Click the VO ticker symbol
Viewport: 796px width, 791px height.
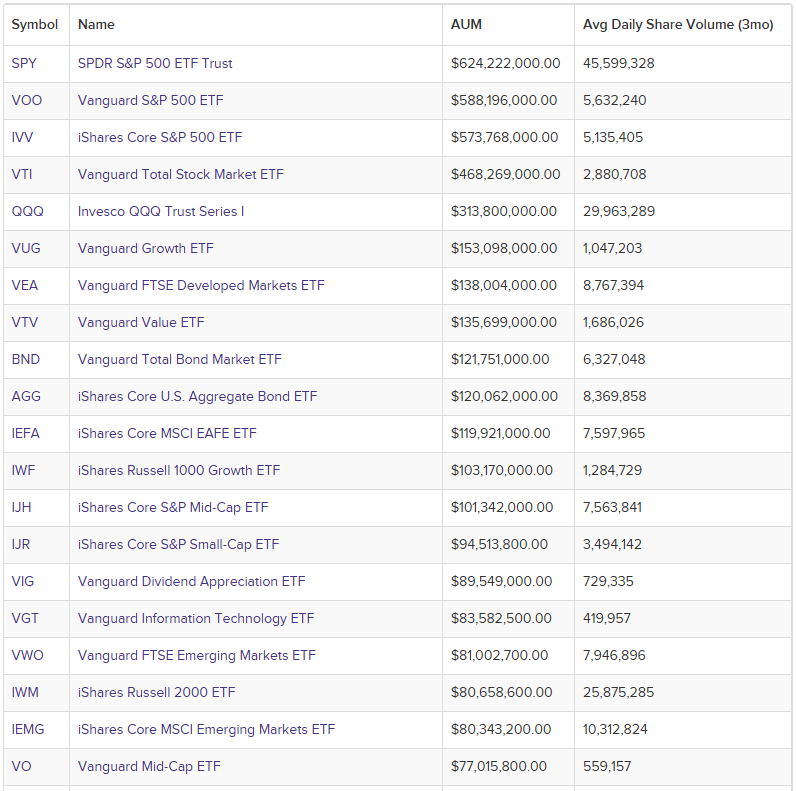tap(21, 768)
